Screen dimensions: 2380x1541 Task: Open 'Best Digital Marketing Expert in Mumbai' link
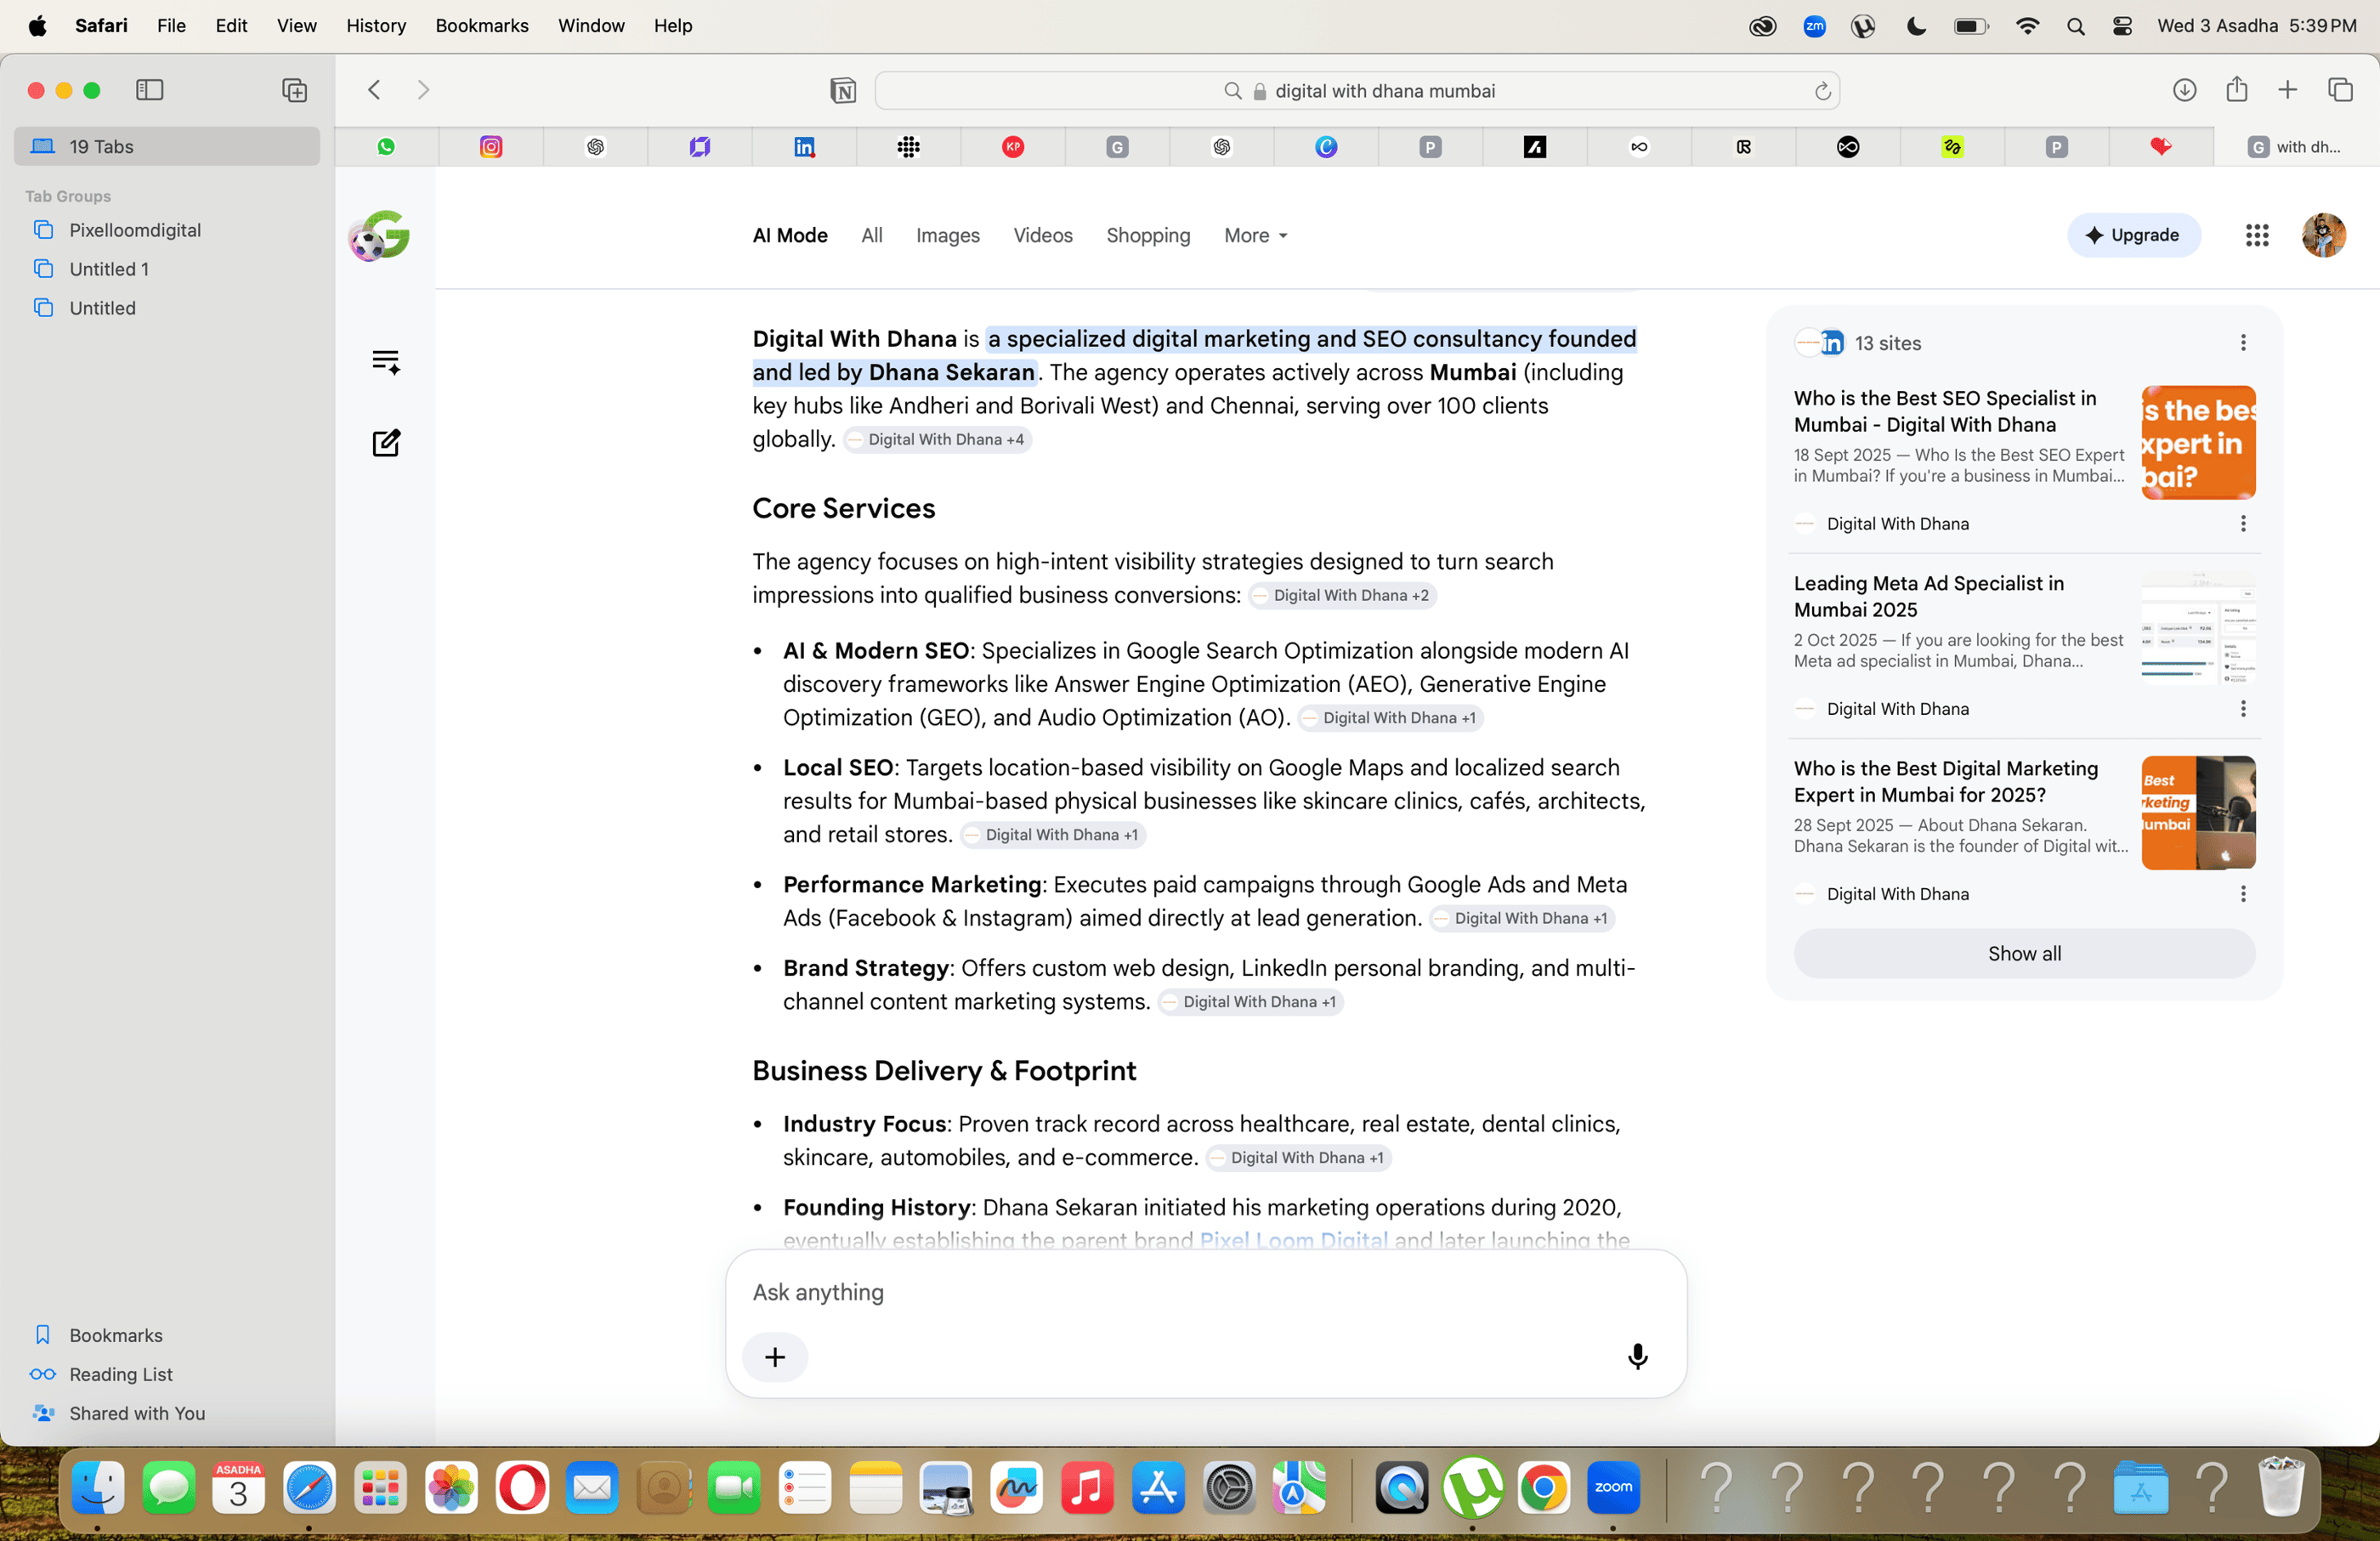(1946, 781)
